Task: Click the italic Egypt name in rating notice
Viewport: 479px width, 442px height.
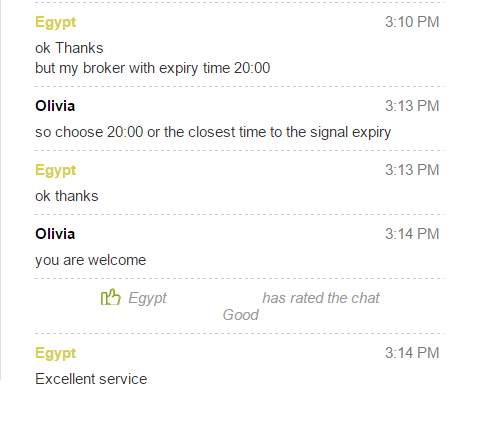Action: pyautogui.click(x=147, y=299)
